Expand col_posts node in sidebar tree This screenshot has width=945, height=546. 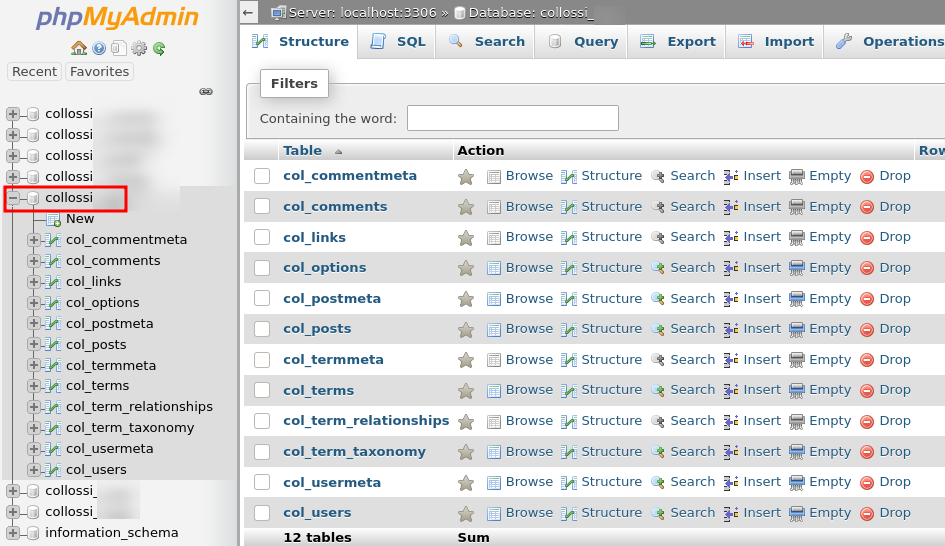34,344
